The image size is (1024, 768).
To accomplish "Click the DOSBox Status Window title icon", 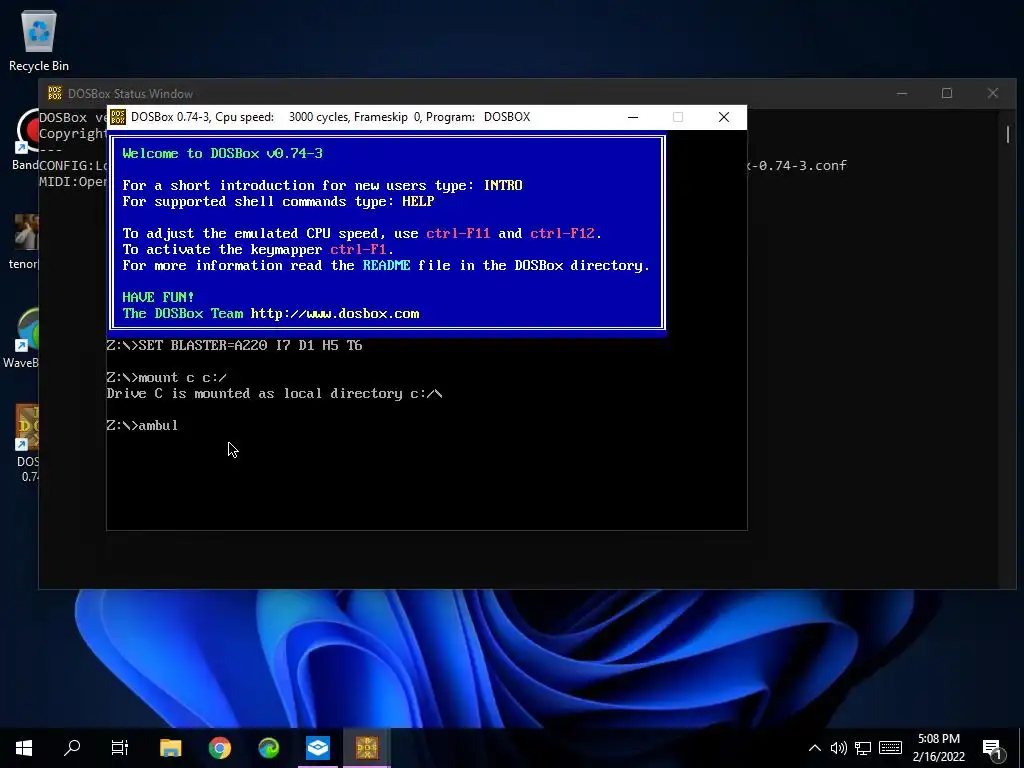I will point(55,93).
